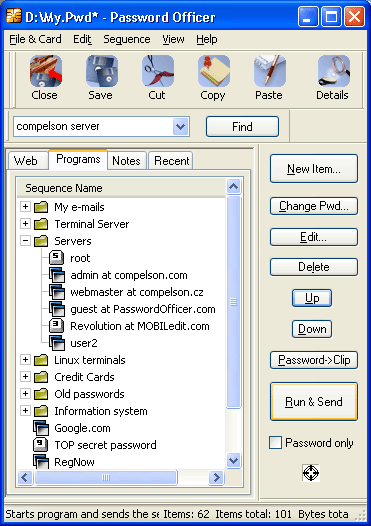Click the Delete button
This screenshot has height=526, width=371.
(x=314, y=267)
